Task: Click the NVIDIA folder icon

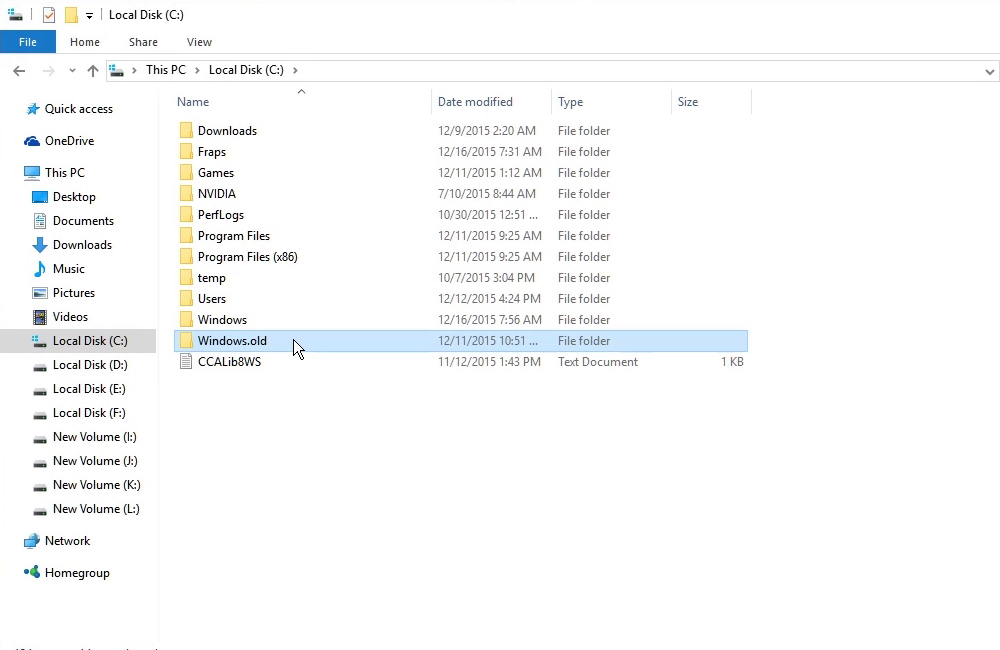Action: click(x=186, y=194)
